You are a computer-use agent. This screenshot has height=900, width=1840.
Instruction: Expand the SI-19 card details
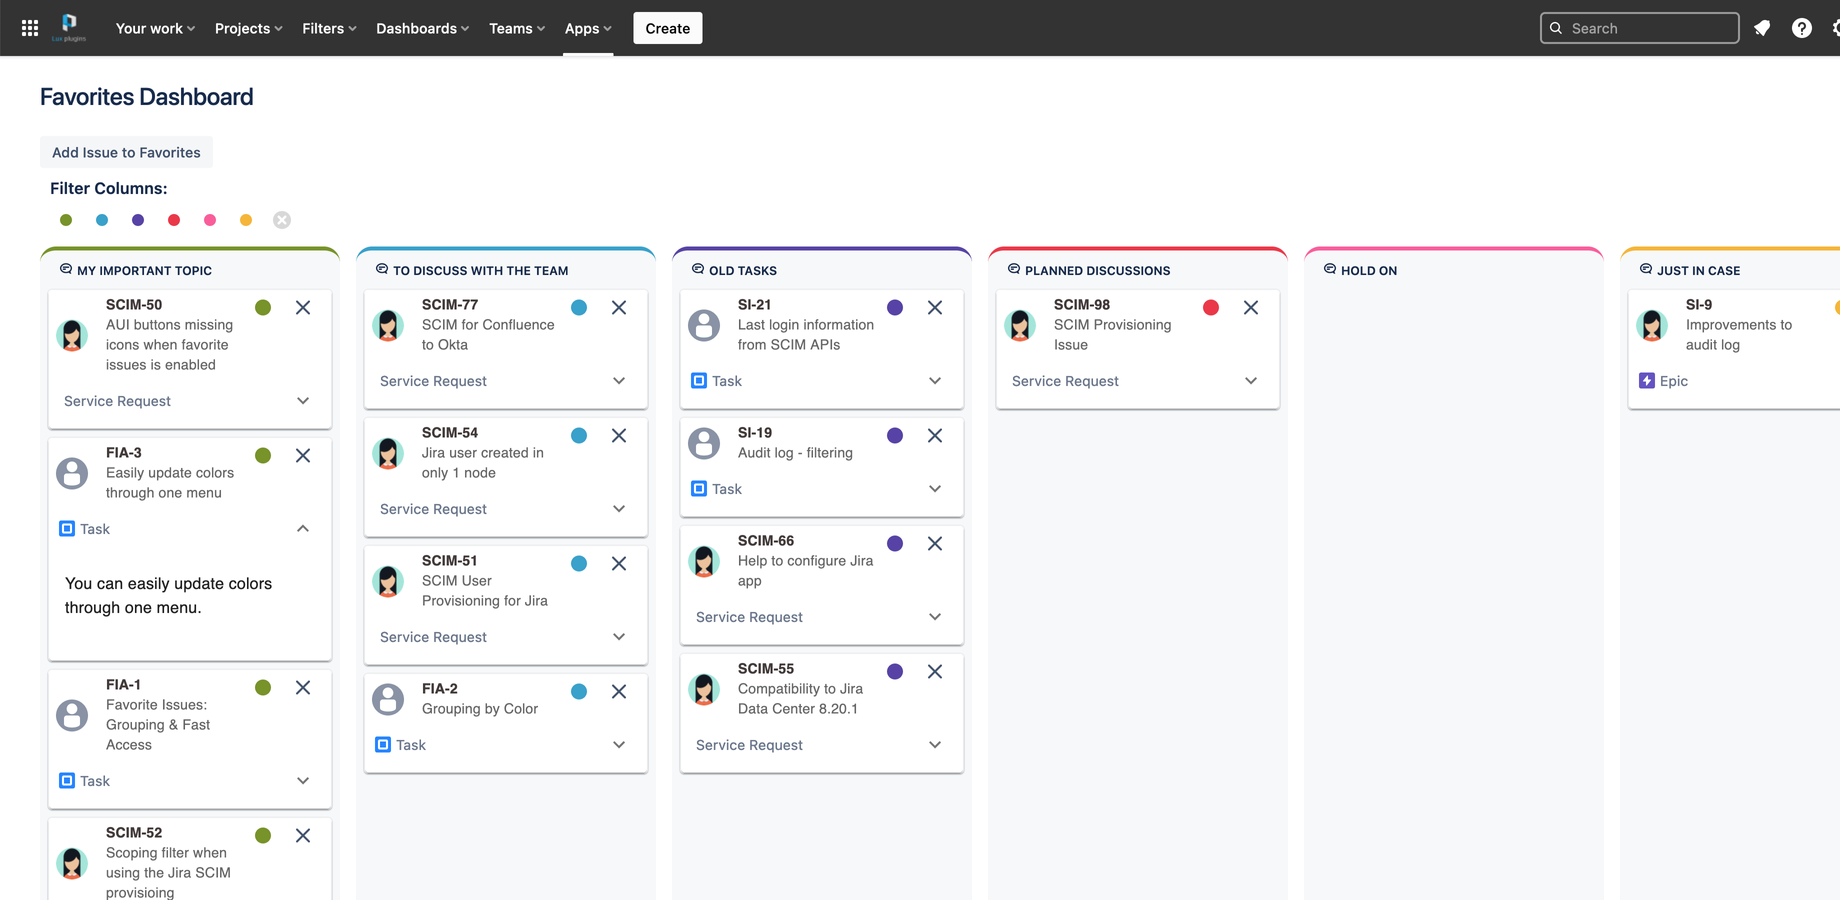(935, 489)
